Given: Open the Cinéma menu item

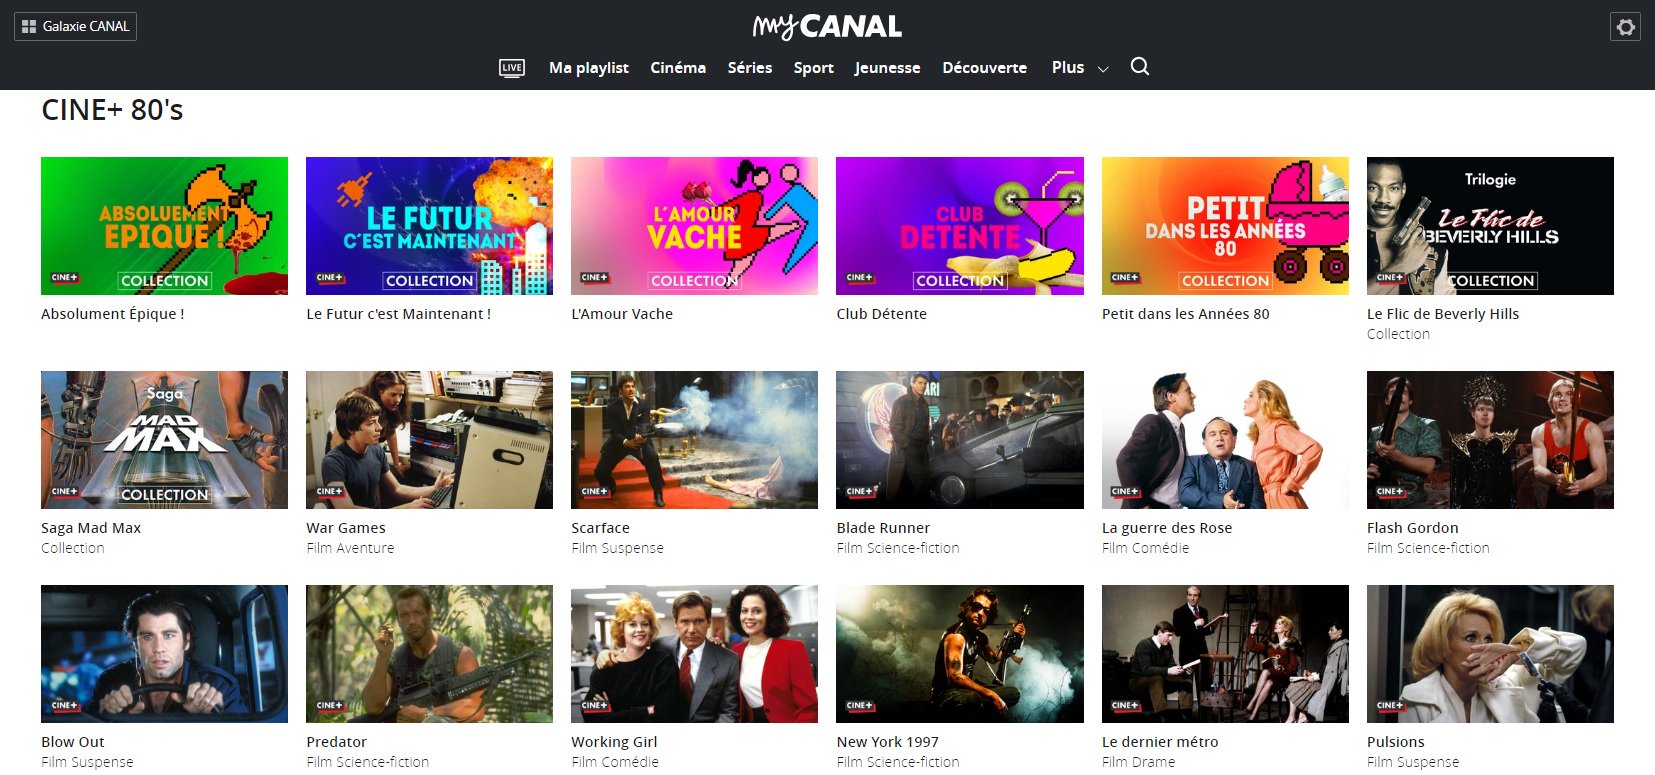Looking at the screenshot, I should coord(678,67).
